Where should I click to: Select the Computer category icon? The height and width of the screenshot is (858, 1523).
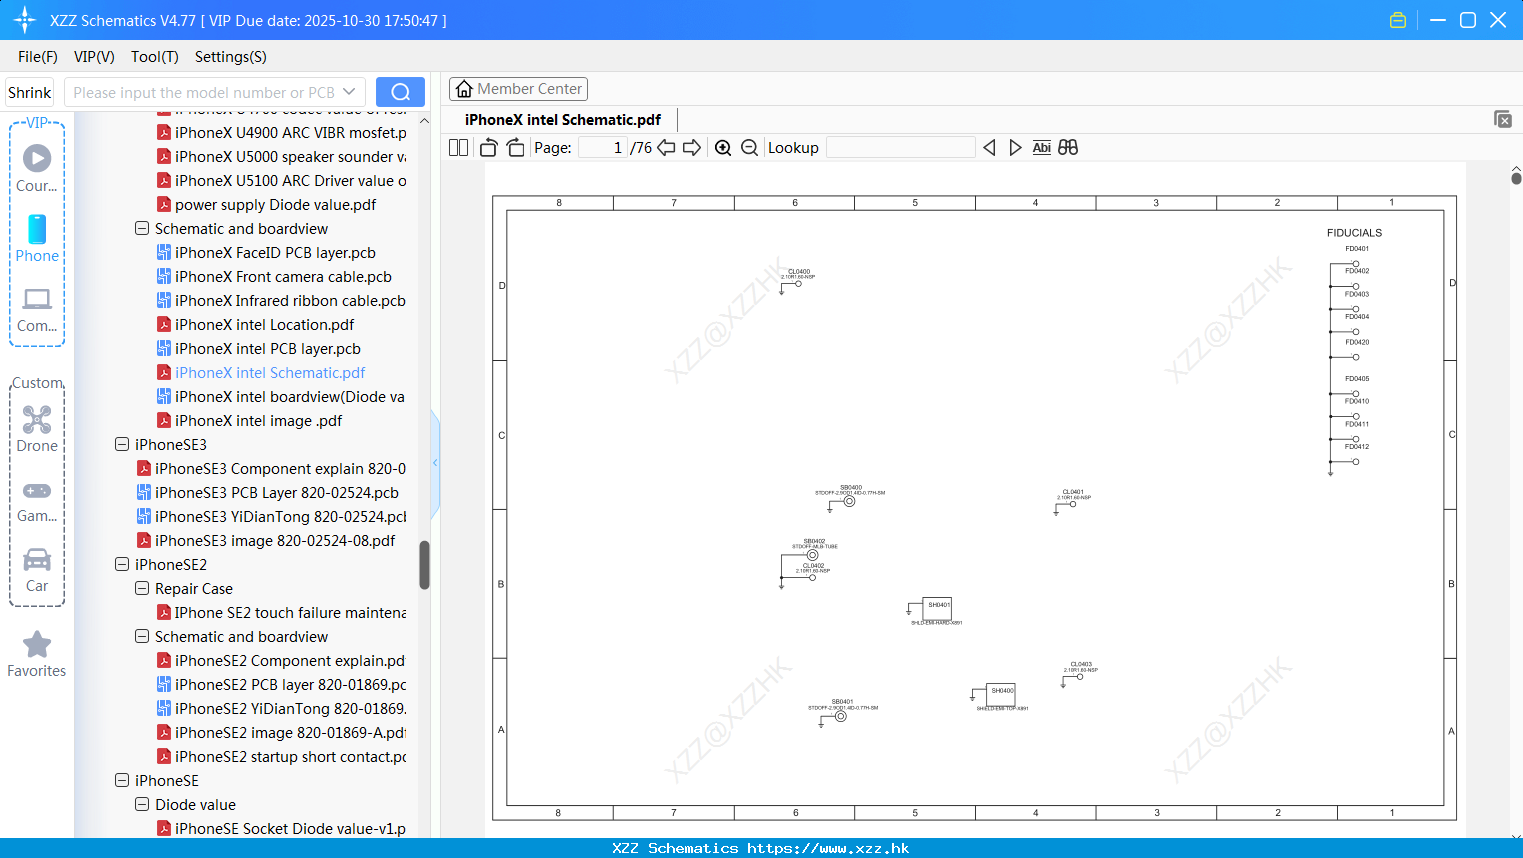click(37, 309)
